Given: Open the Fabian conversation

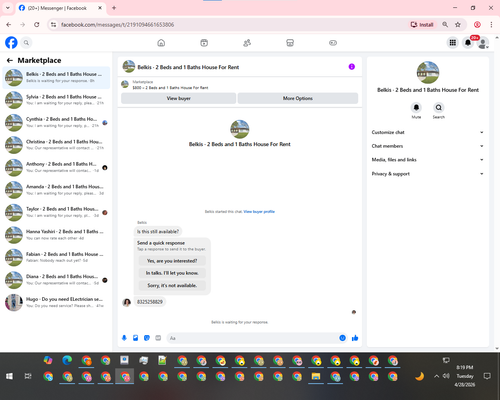Looking at the screenshot, I should [x=56, y=257].
